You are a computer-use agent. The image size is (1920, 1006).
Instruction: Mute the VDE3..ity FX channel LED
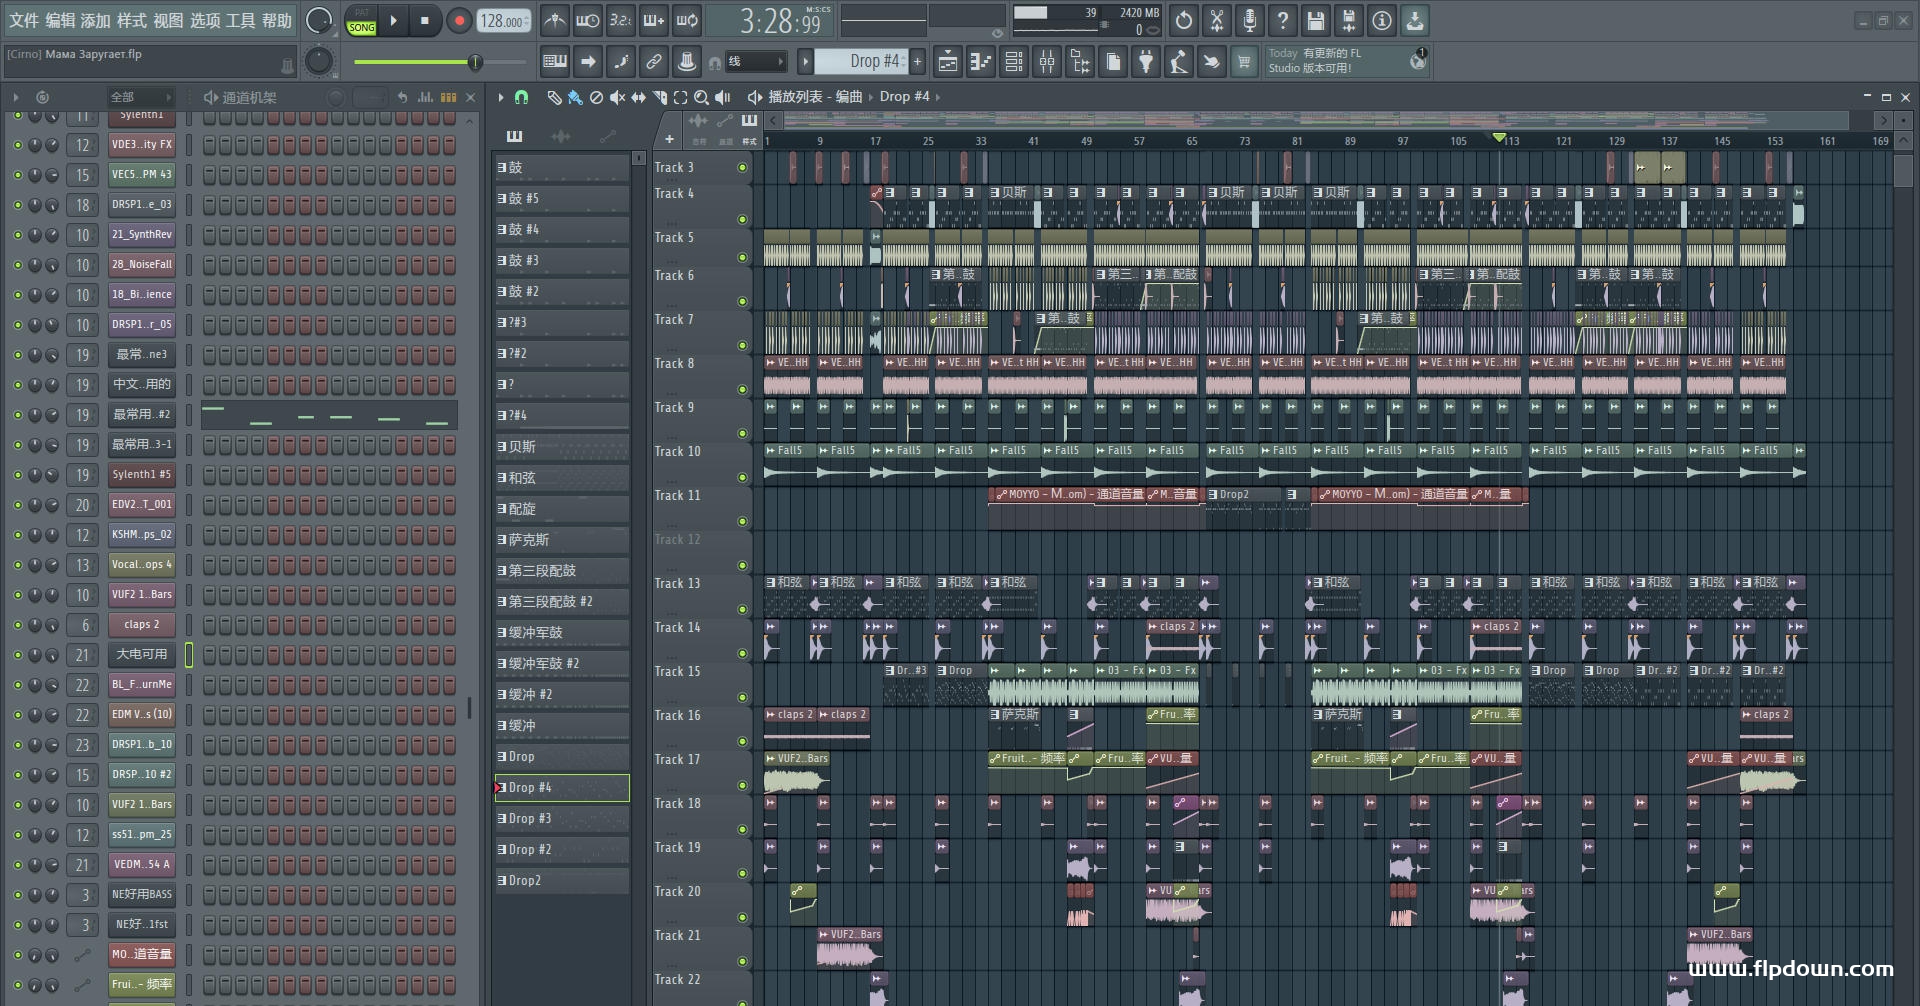coord(17,145)
